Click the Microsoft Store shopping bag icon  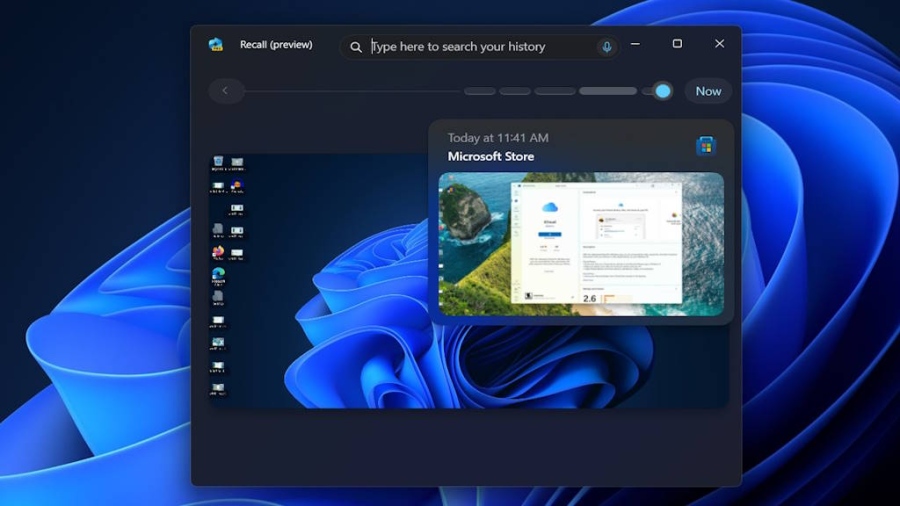point(706,146)
